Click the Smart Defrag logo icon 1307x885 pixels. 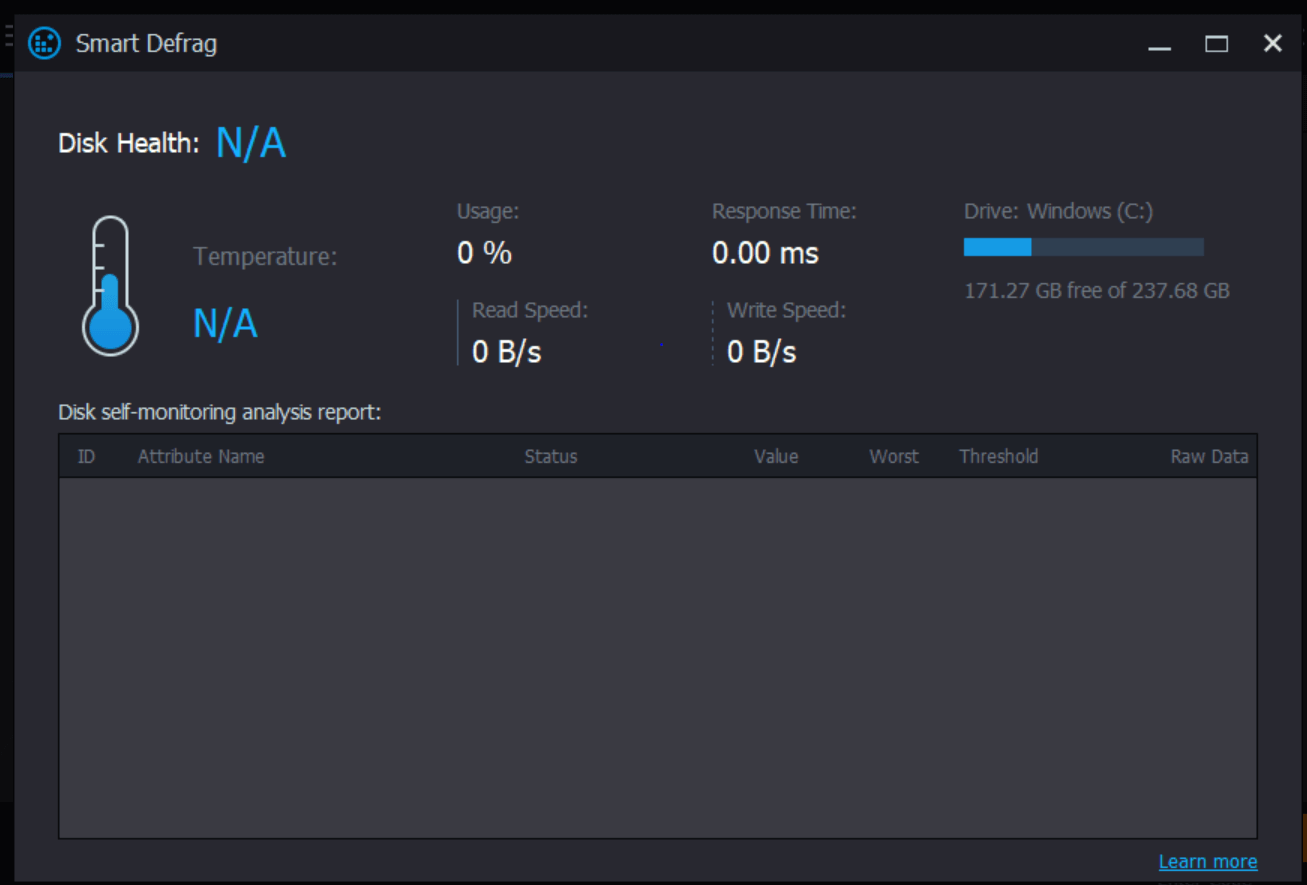44,43
